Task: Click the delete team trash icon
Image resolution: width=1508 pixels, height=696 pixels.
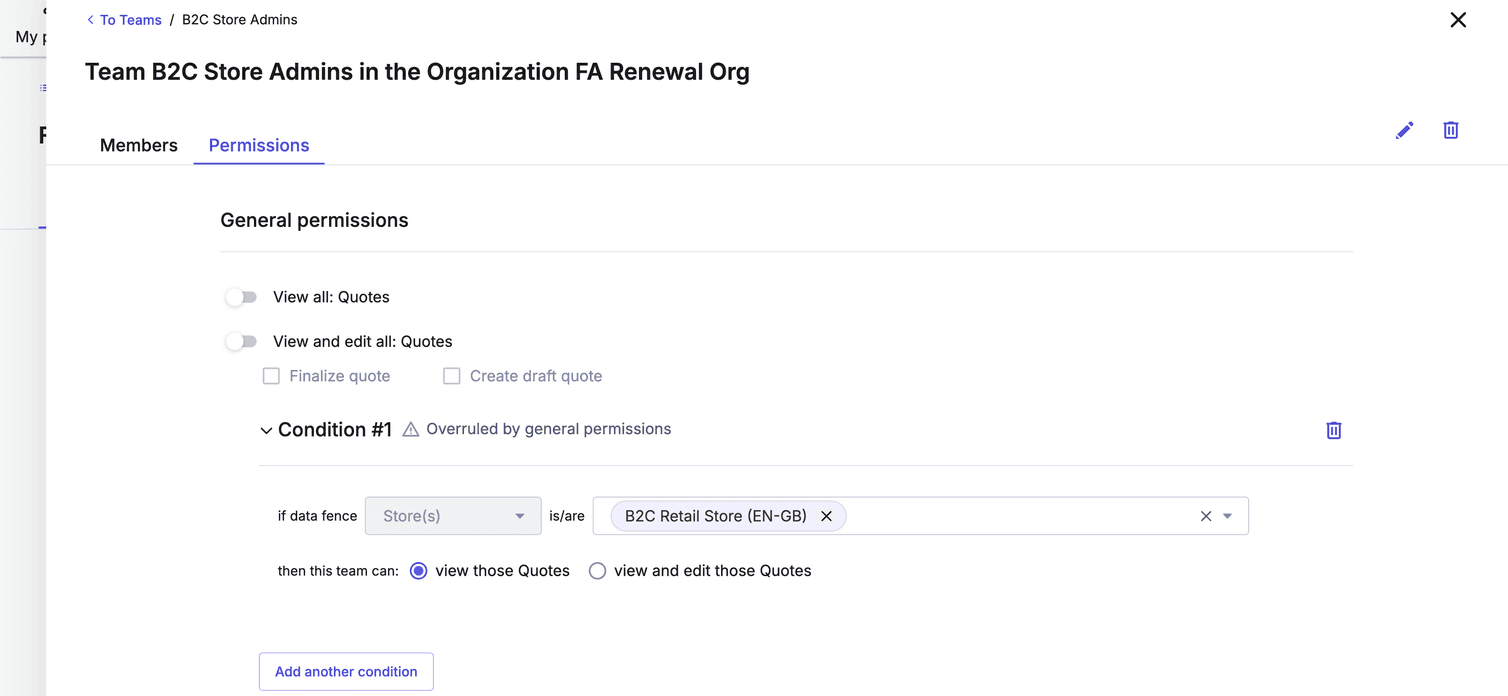Action: (x=1450, y=130)
